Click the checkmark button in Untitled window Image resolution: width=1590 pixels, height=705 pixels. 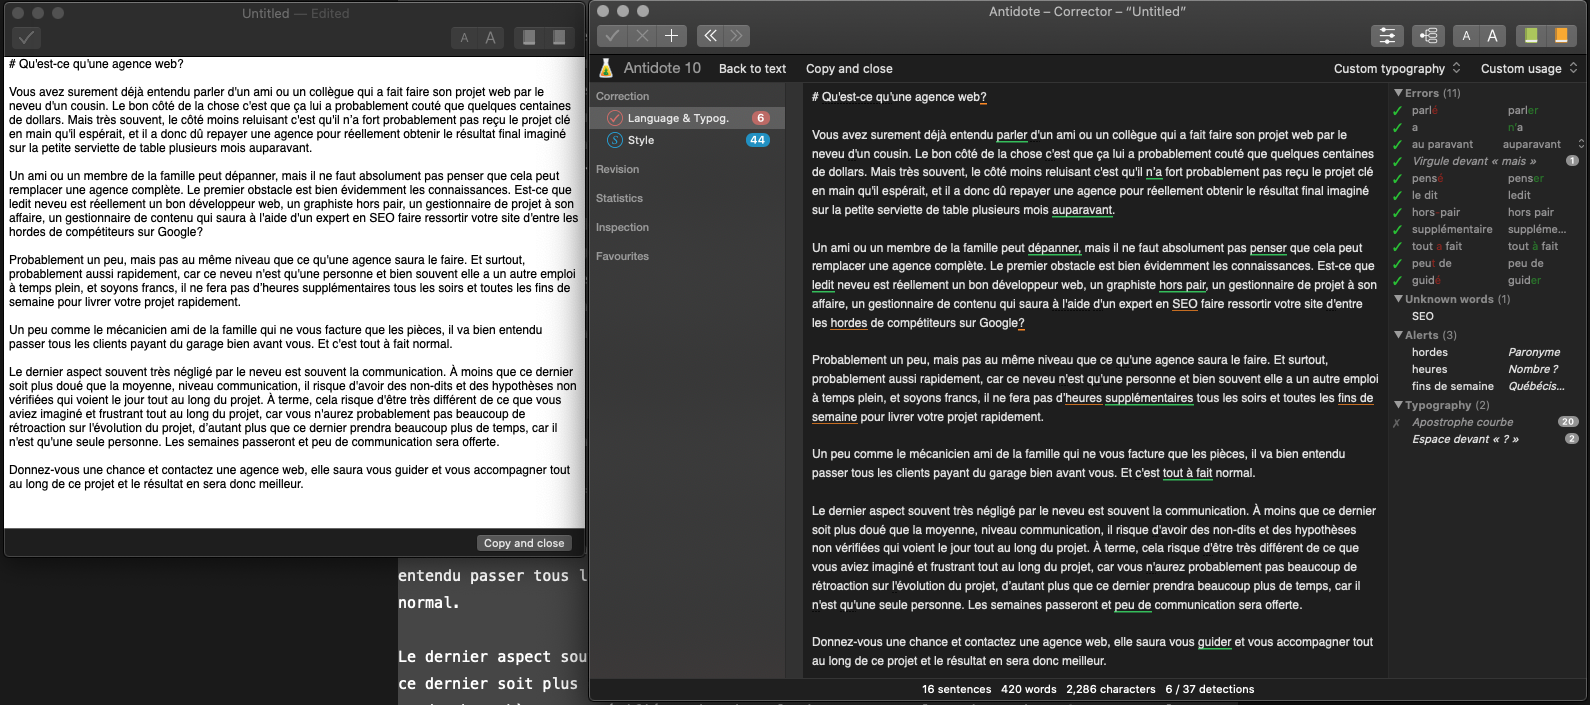coord(26,38)
